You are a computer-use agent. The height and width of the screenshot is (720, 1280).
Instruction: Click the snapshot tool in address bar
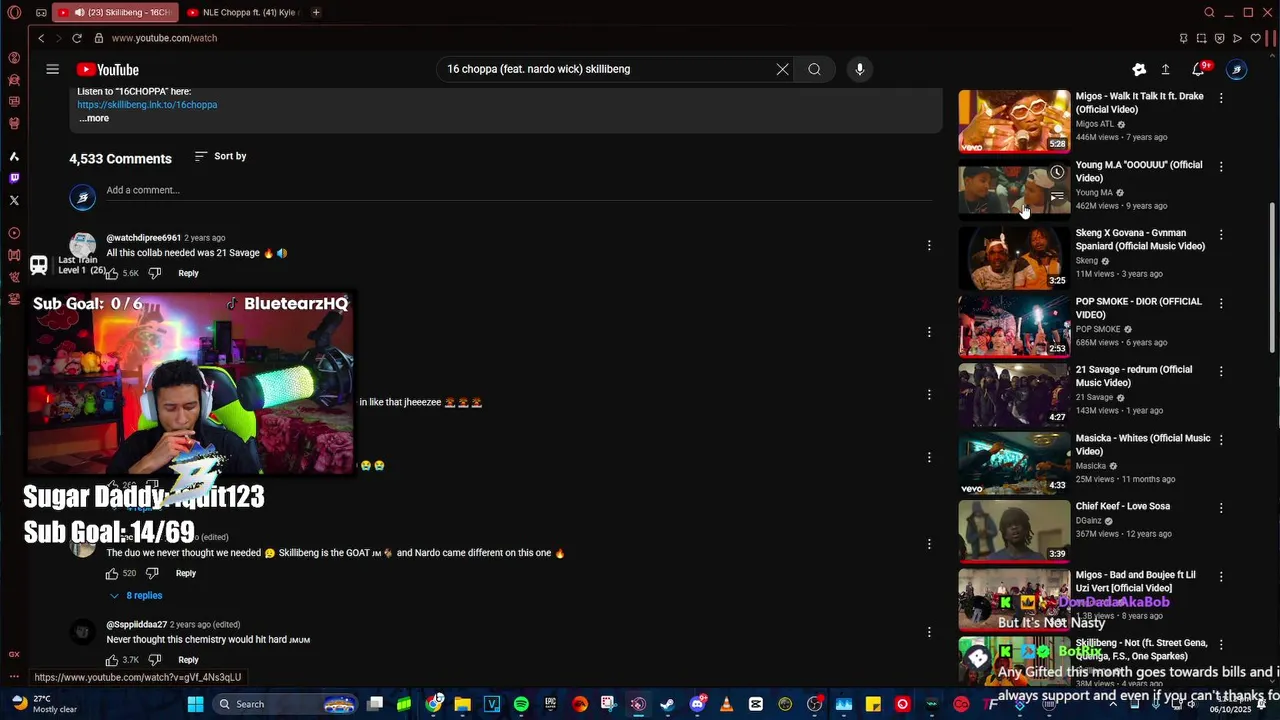coord(1201,38)
